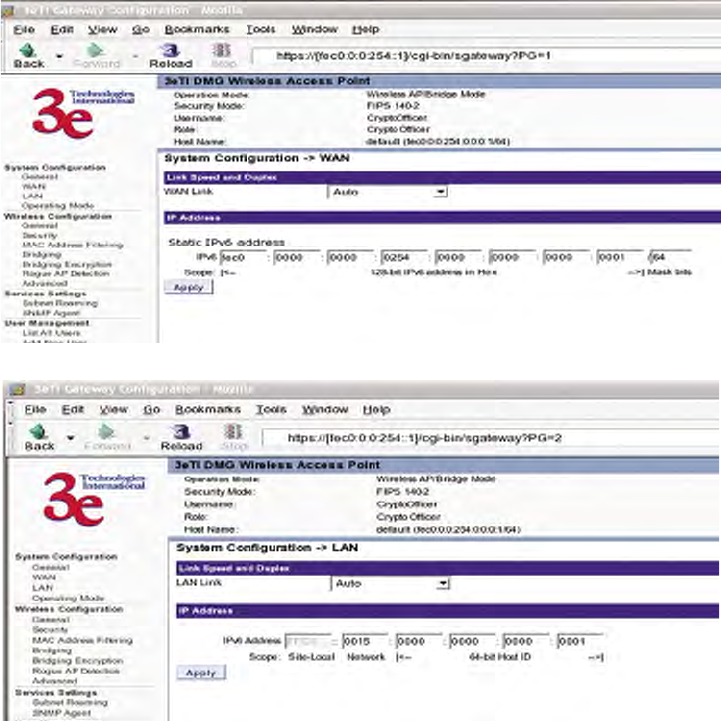Open the Help menu in the WAN window
Screen dimensions: 721x721
pyautogui.click(x=366, y=29)
